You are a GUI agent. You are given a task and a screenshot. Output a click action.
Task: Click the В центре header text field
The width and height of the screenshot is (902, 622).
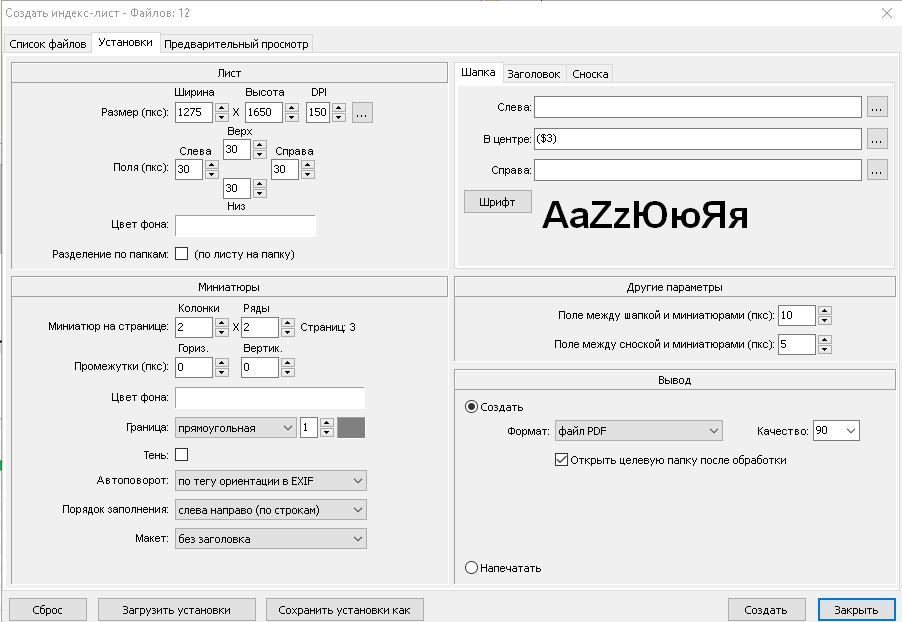(x=698, y=139)
